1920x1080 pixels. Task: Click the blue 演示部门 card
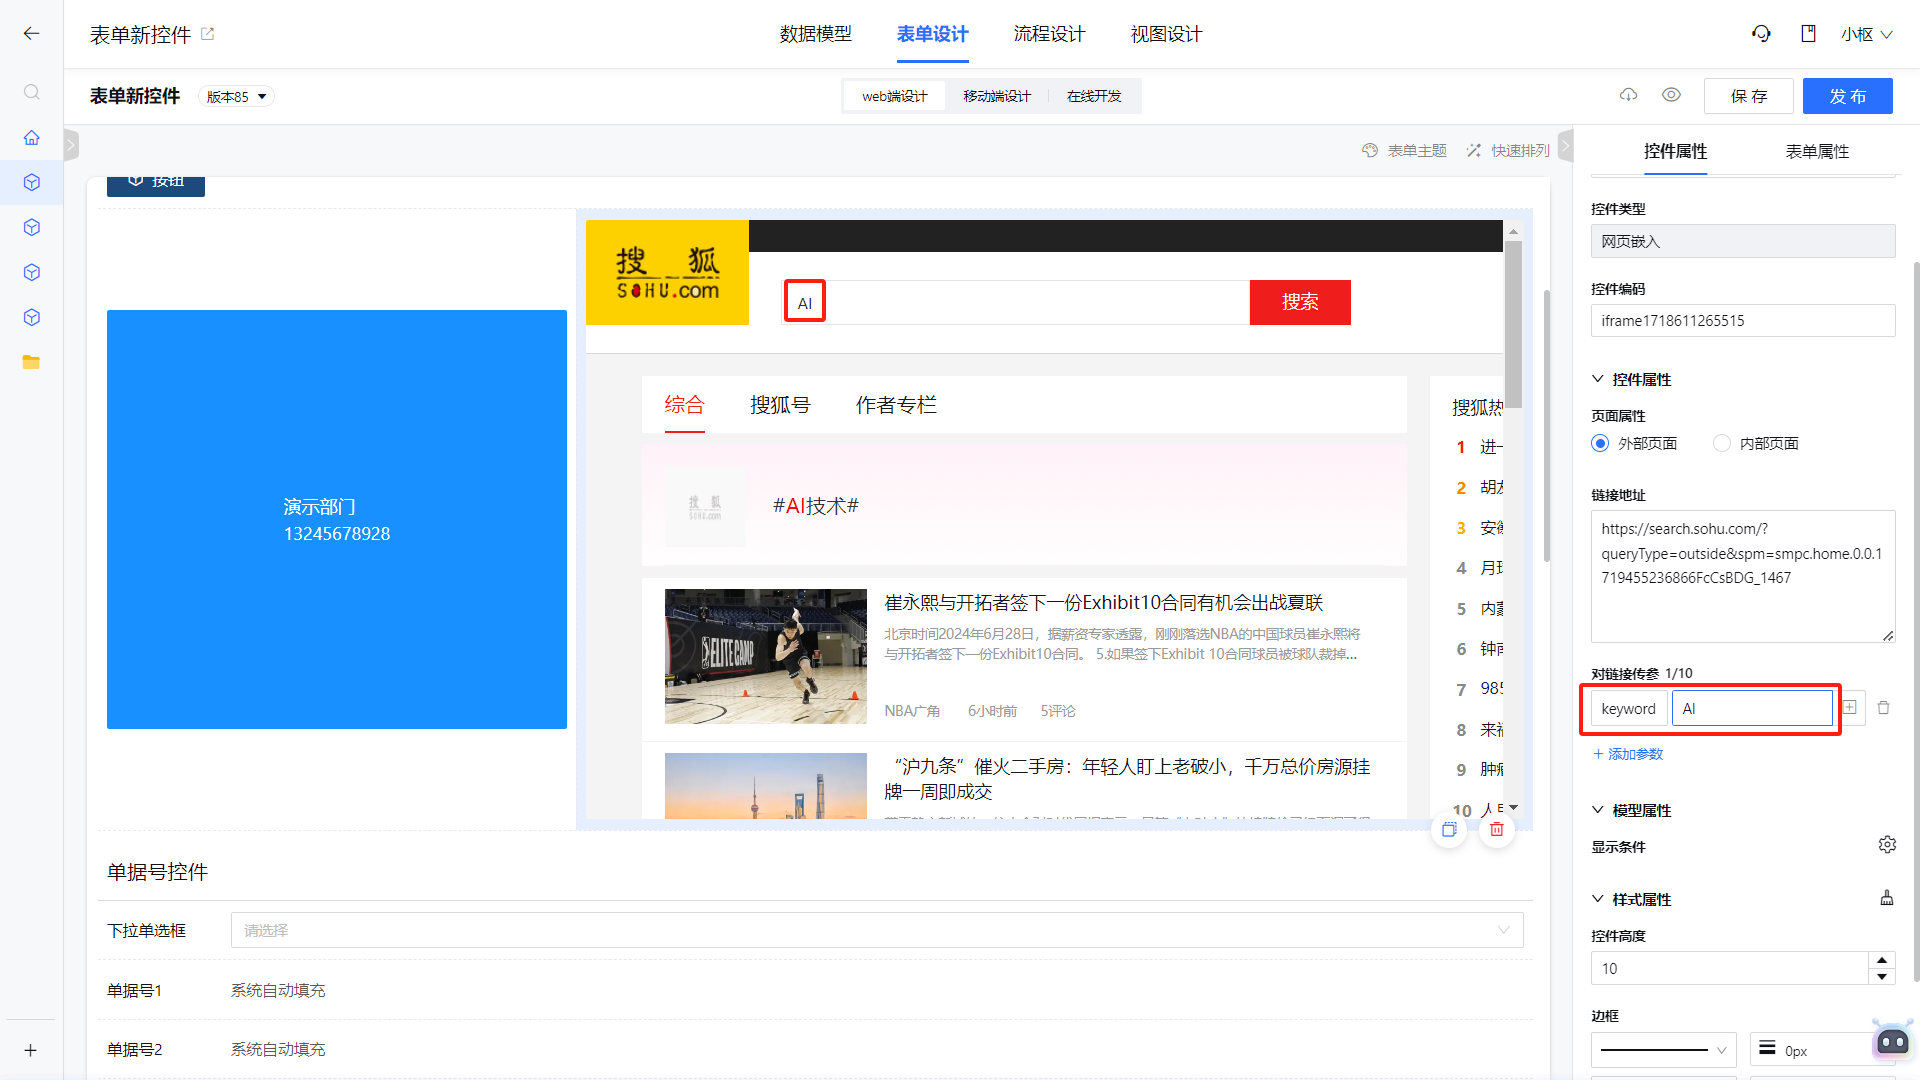(x=337, y=519)
